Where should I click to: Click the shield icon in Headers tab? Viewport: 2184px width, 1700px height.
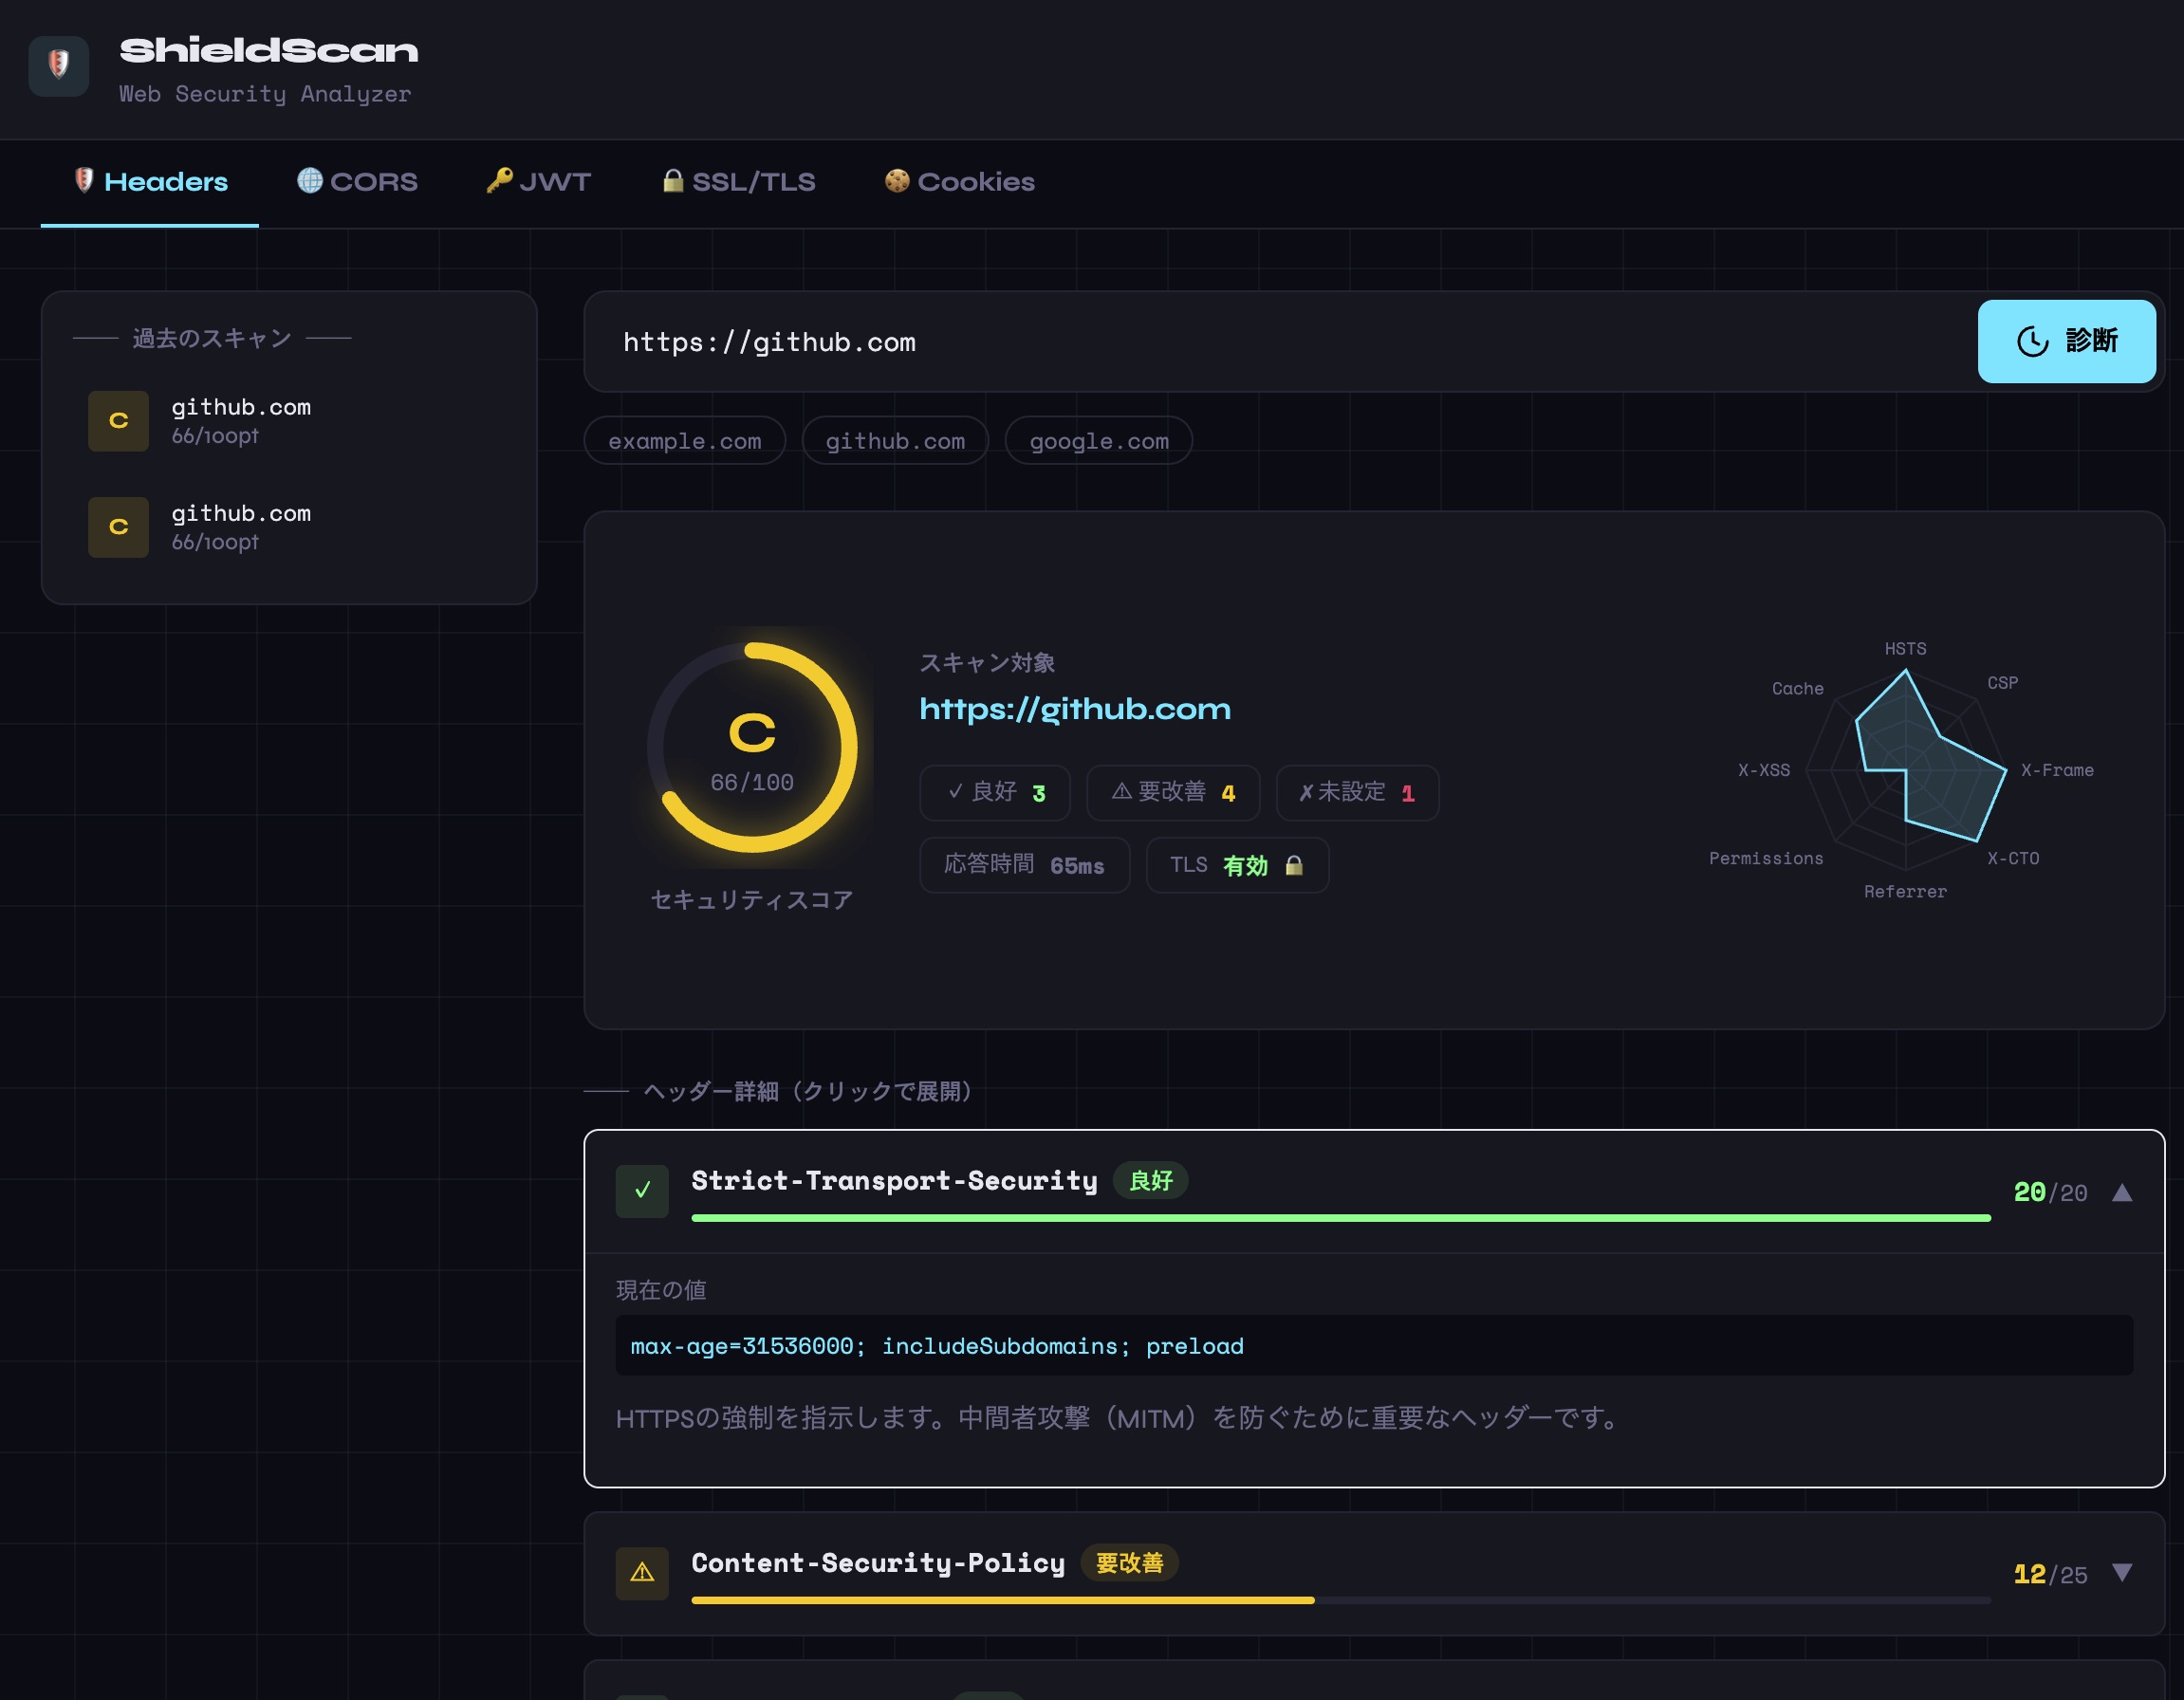coord(84,180)
